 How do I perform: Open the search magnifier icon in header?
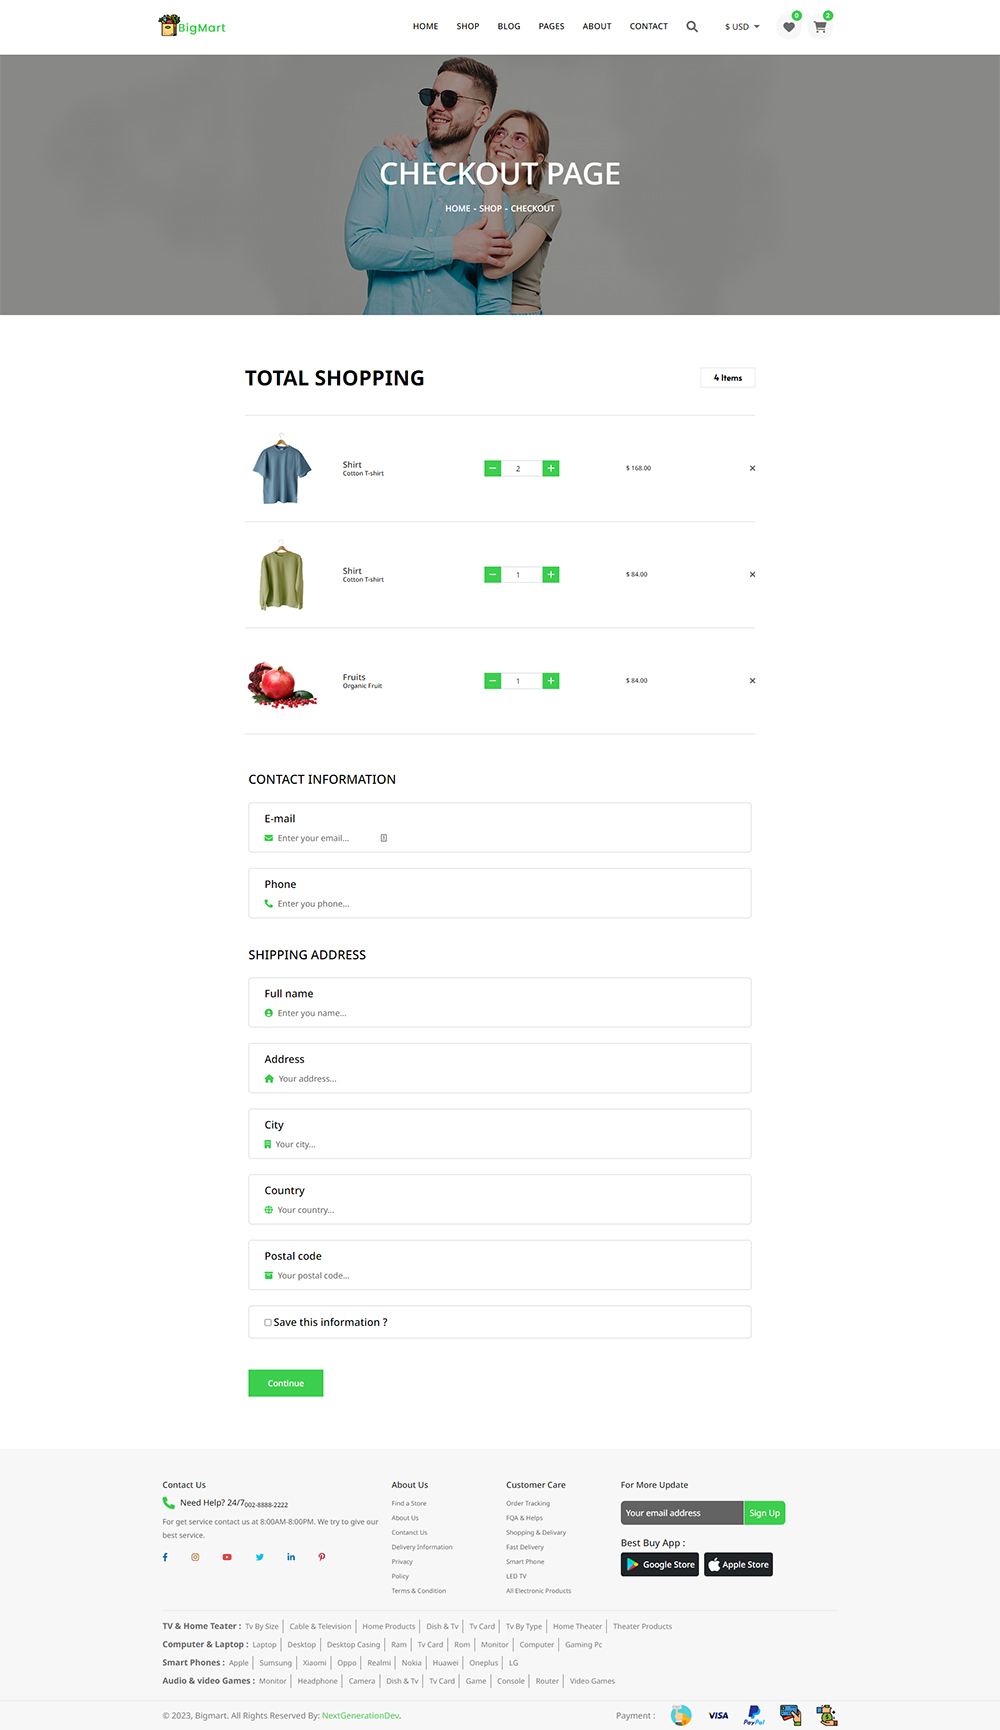coord(692,27)
